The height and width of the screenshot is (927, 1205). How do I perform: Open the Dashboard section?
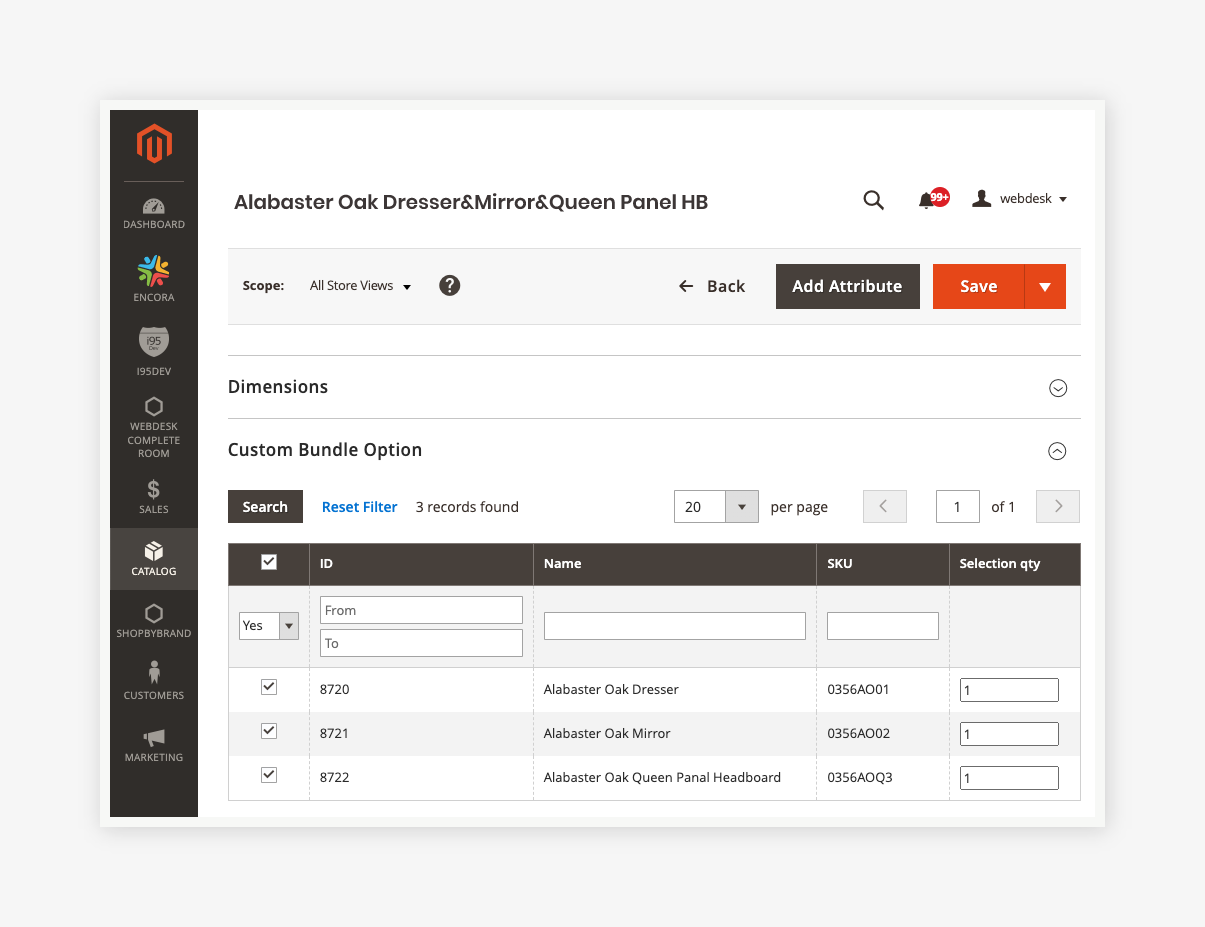tap(154, 214)
